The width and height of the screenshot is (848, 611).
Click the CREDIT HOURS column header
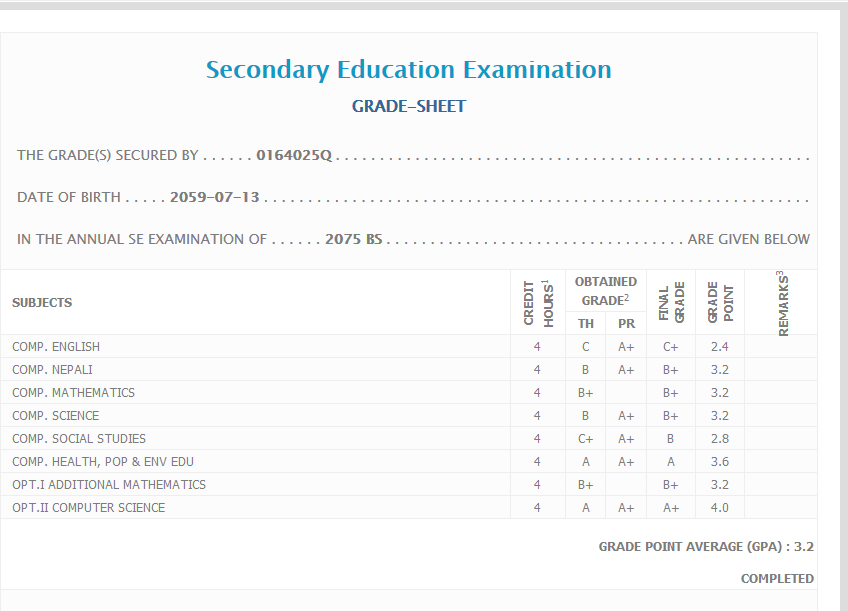coord(537,302)
